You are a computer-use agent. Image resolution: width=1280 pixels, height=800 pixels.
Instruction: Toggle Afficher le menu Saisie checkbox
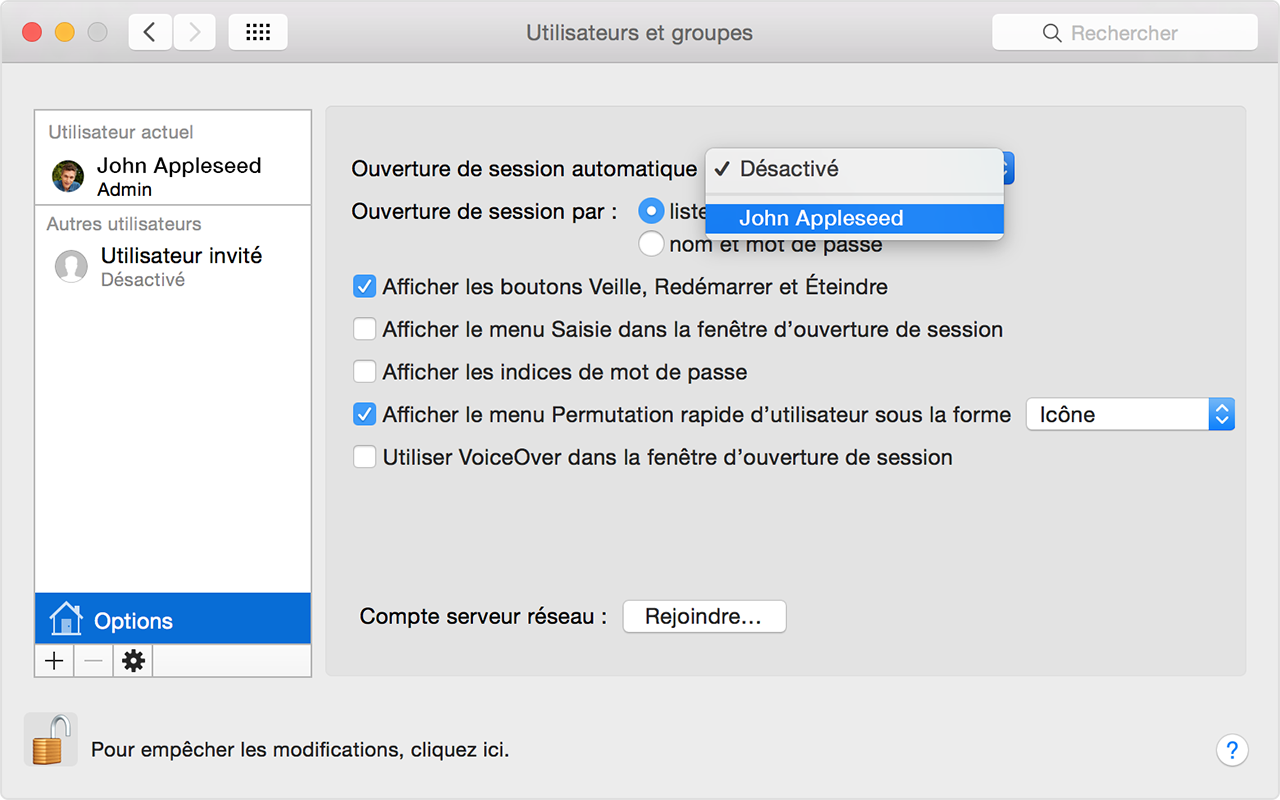364,329
